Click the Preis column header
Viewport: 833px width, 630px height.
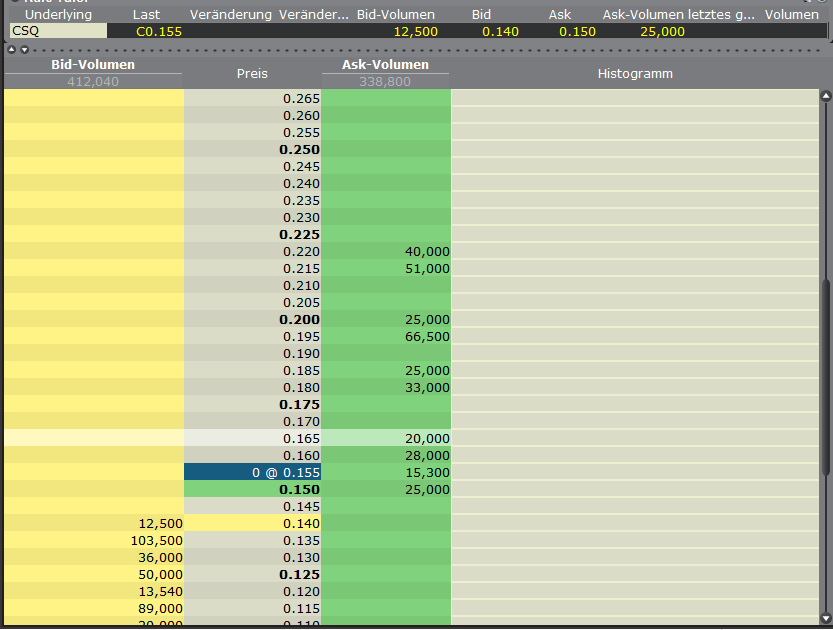coord(252,73)
